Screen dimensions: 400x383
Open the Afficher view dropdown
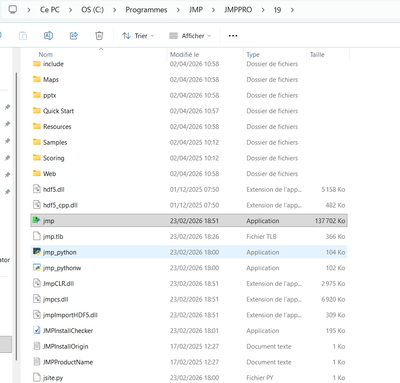point(190,36)
